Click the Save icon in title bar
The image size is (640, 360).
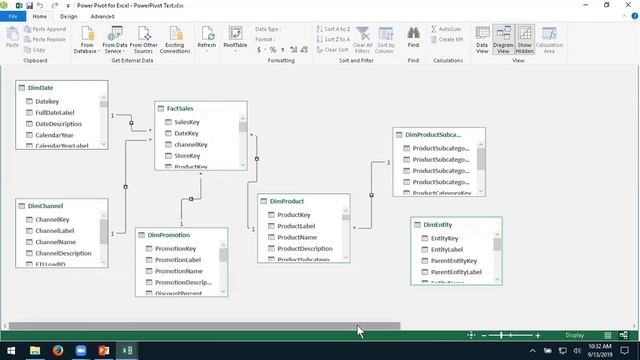(x=29, y=6)
